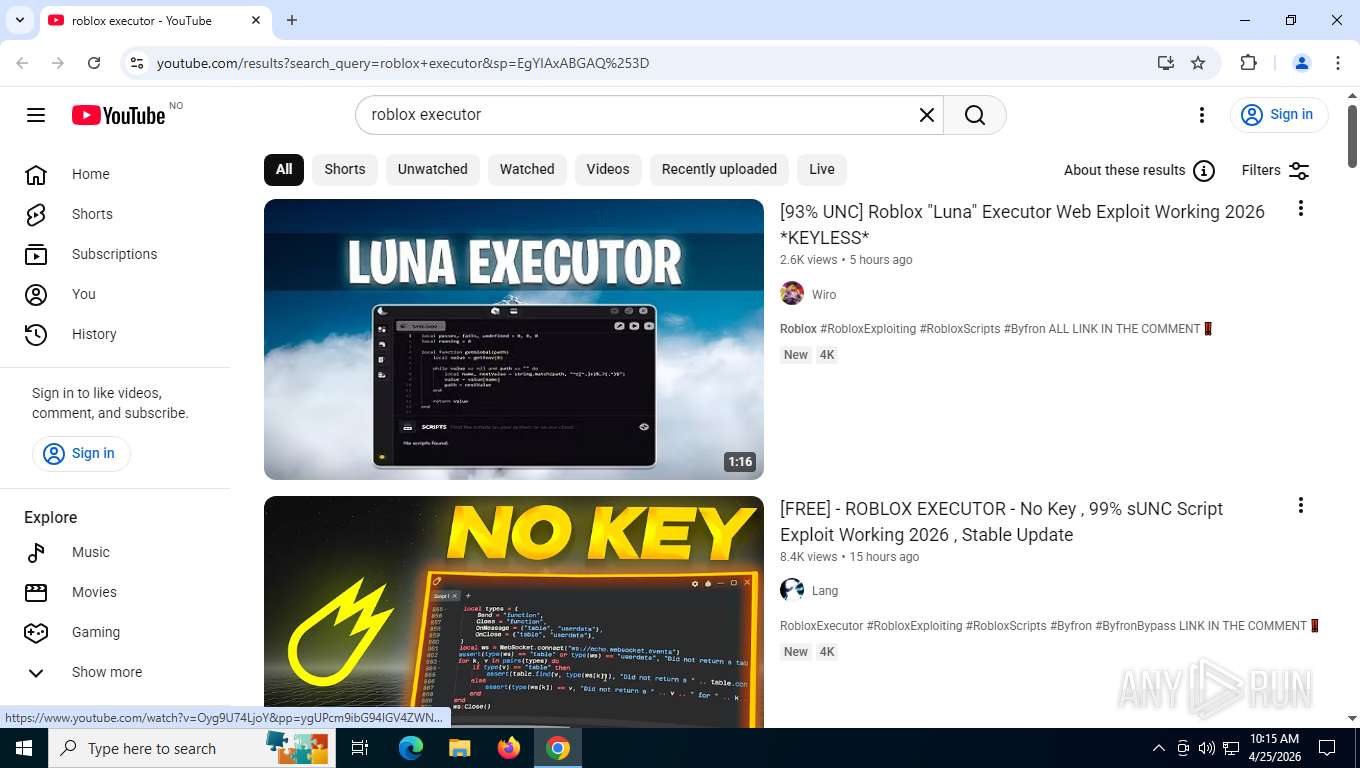Open the volume tray icon
Image resolution: width=1360 pixels, height=768 pixels.
pyautogui.click(x=1207, y=748)
